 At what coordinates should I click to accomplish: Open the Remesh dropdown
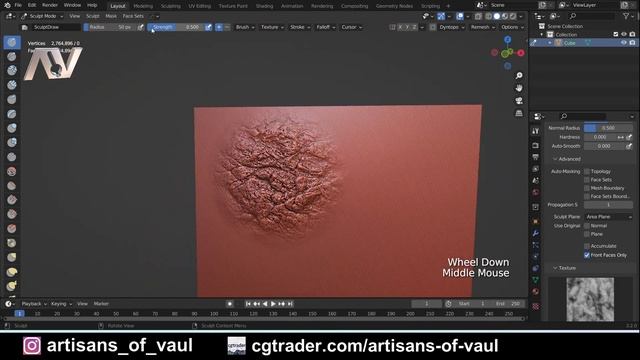pyautogui.click(x=482, y=27)
